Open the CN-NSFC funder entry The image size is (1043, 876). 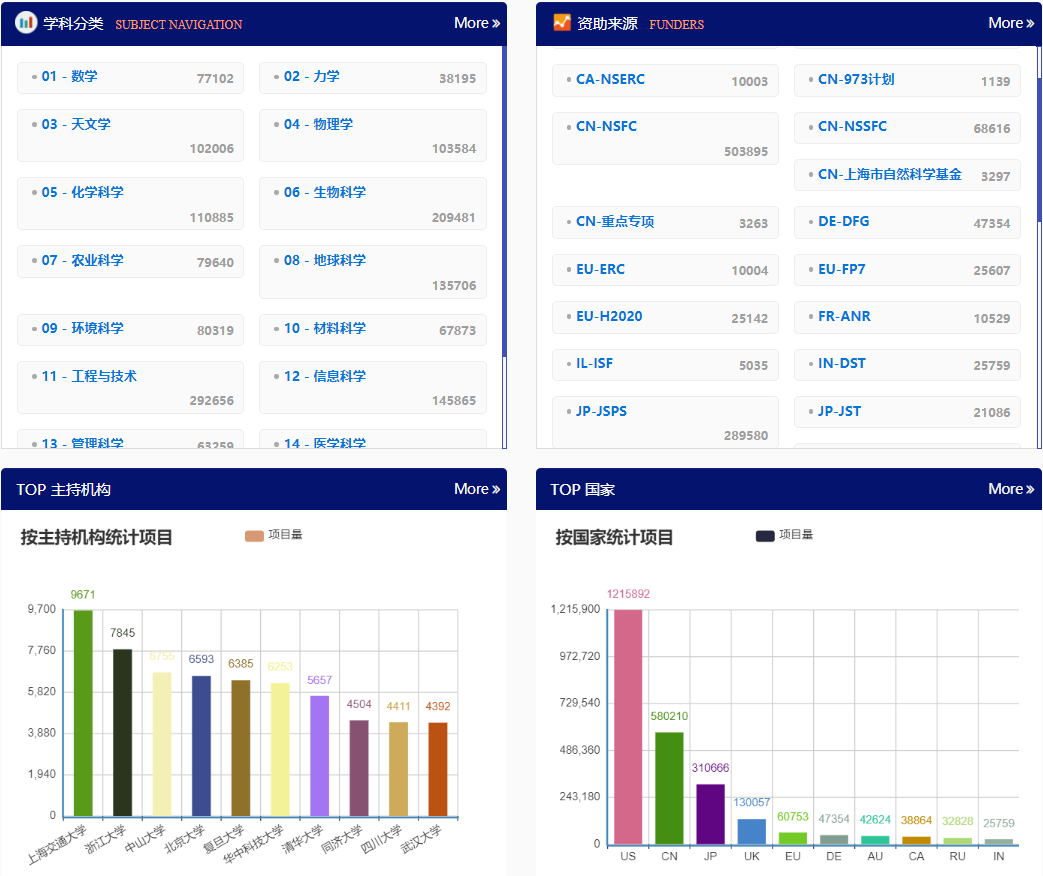606,126
